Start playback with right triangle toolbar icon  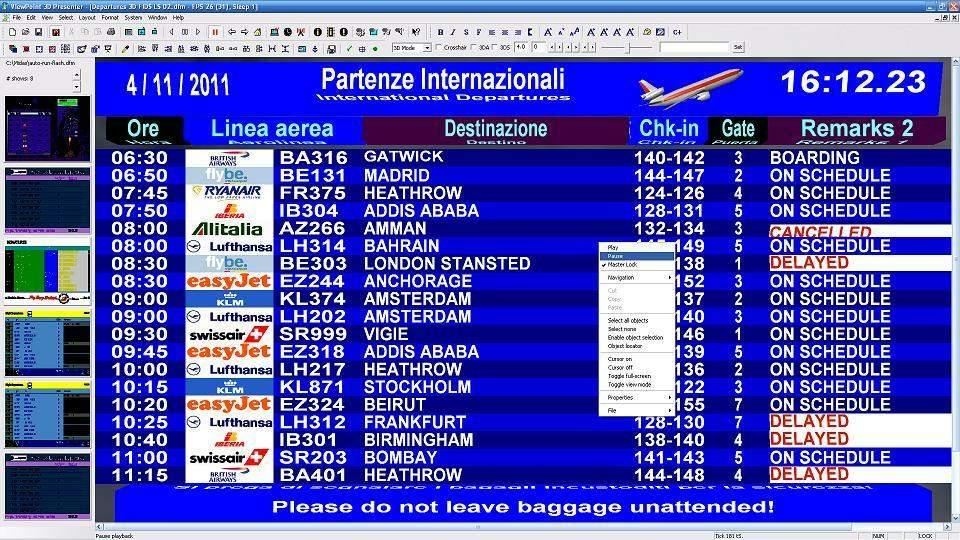(x=198, y=32)
